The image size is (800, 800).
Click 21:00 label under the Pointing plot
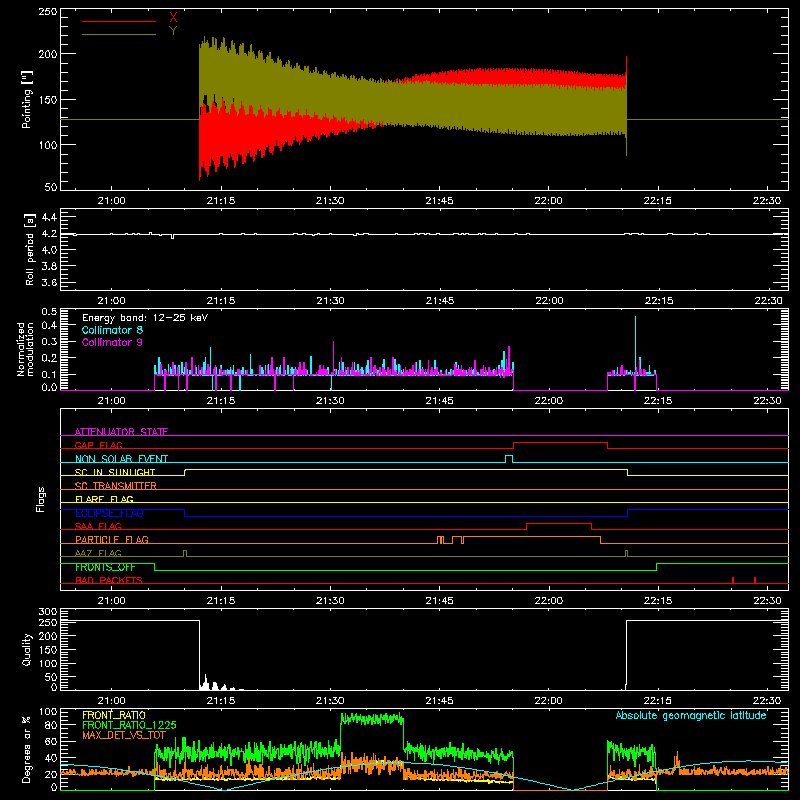click(x=111, y=201)
